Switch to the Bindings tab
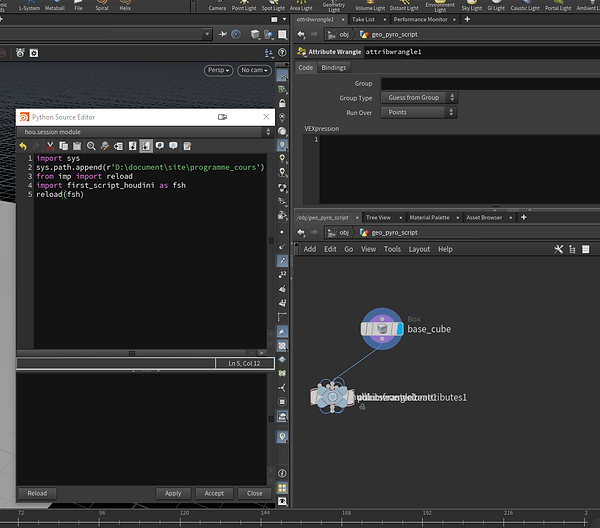The width and height of the screenshot is (600, 528). click(334, 68)
